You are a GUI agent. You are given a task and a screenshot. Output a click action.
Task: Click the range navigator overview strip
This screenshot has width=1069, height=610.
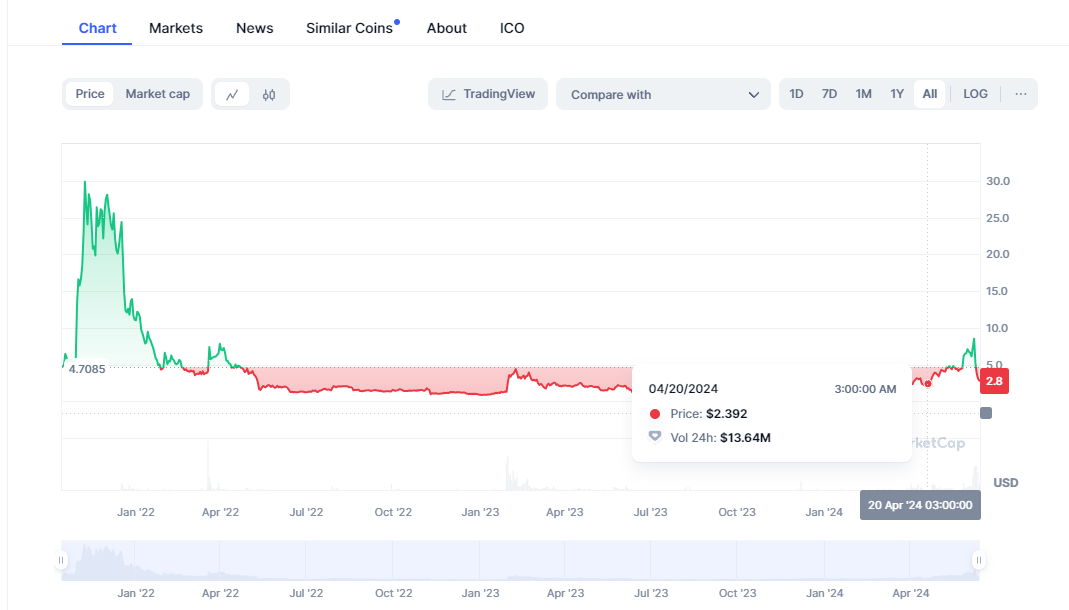[x=520, y=560]
